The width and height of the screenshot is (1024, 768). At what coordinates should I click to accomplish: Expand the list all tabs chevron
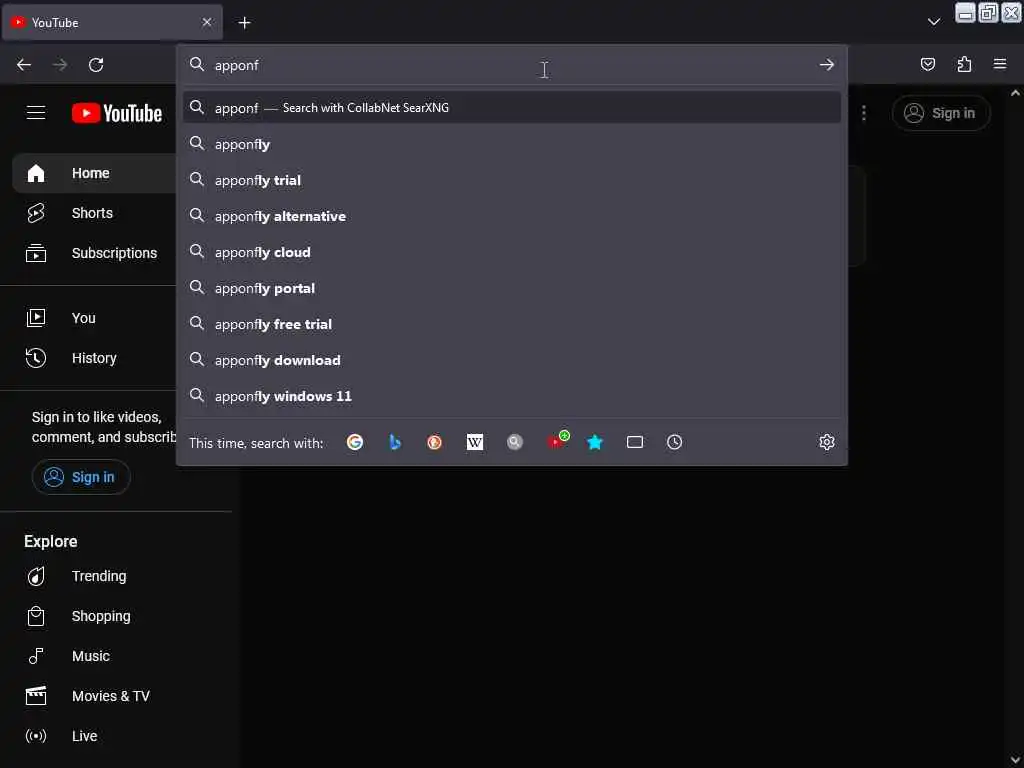click(x=934, y=22)
